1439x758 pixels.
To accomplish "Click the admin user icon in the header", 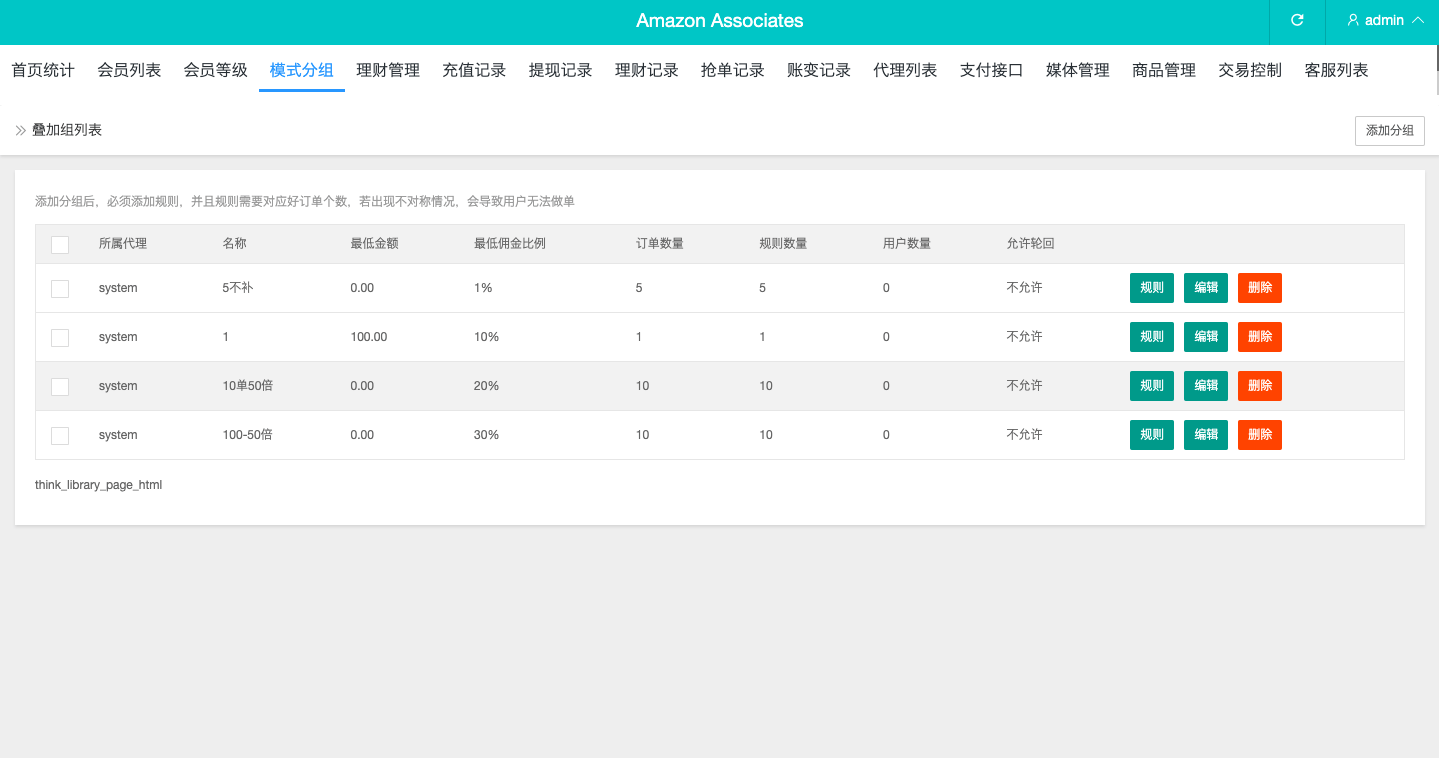I will [x=1353, y=19].
